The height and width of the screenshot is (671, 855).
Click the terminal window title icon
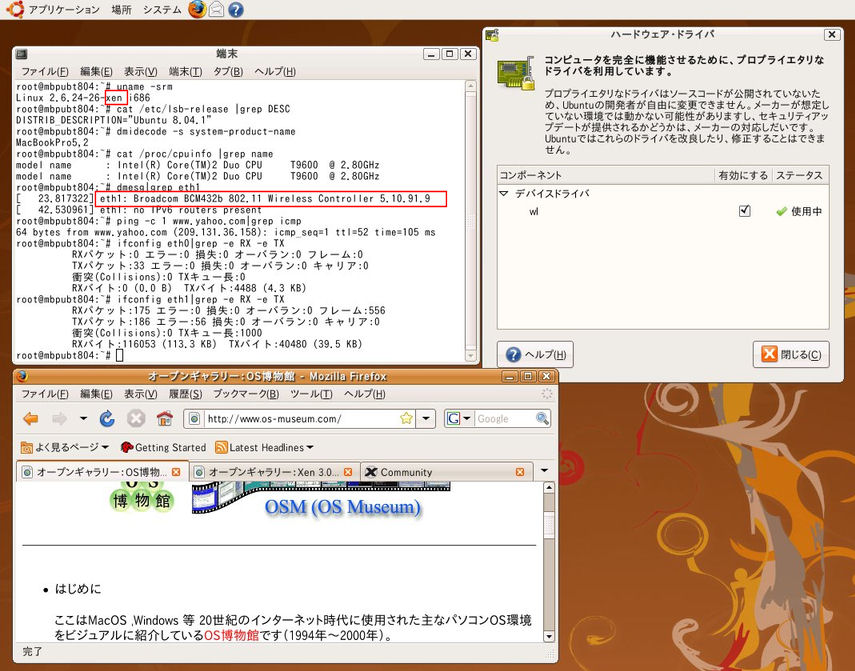tap(21, 54)
